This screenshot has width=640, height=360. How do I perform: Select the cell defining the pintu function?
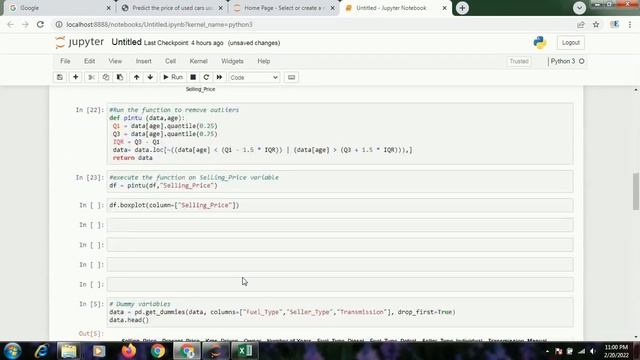click(x=340, y=134)
